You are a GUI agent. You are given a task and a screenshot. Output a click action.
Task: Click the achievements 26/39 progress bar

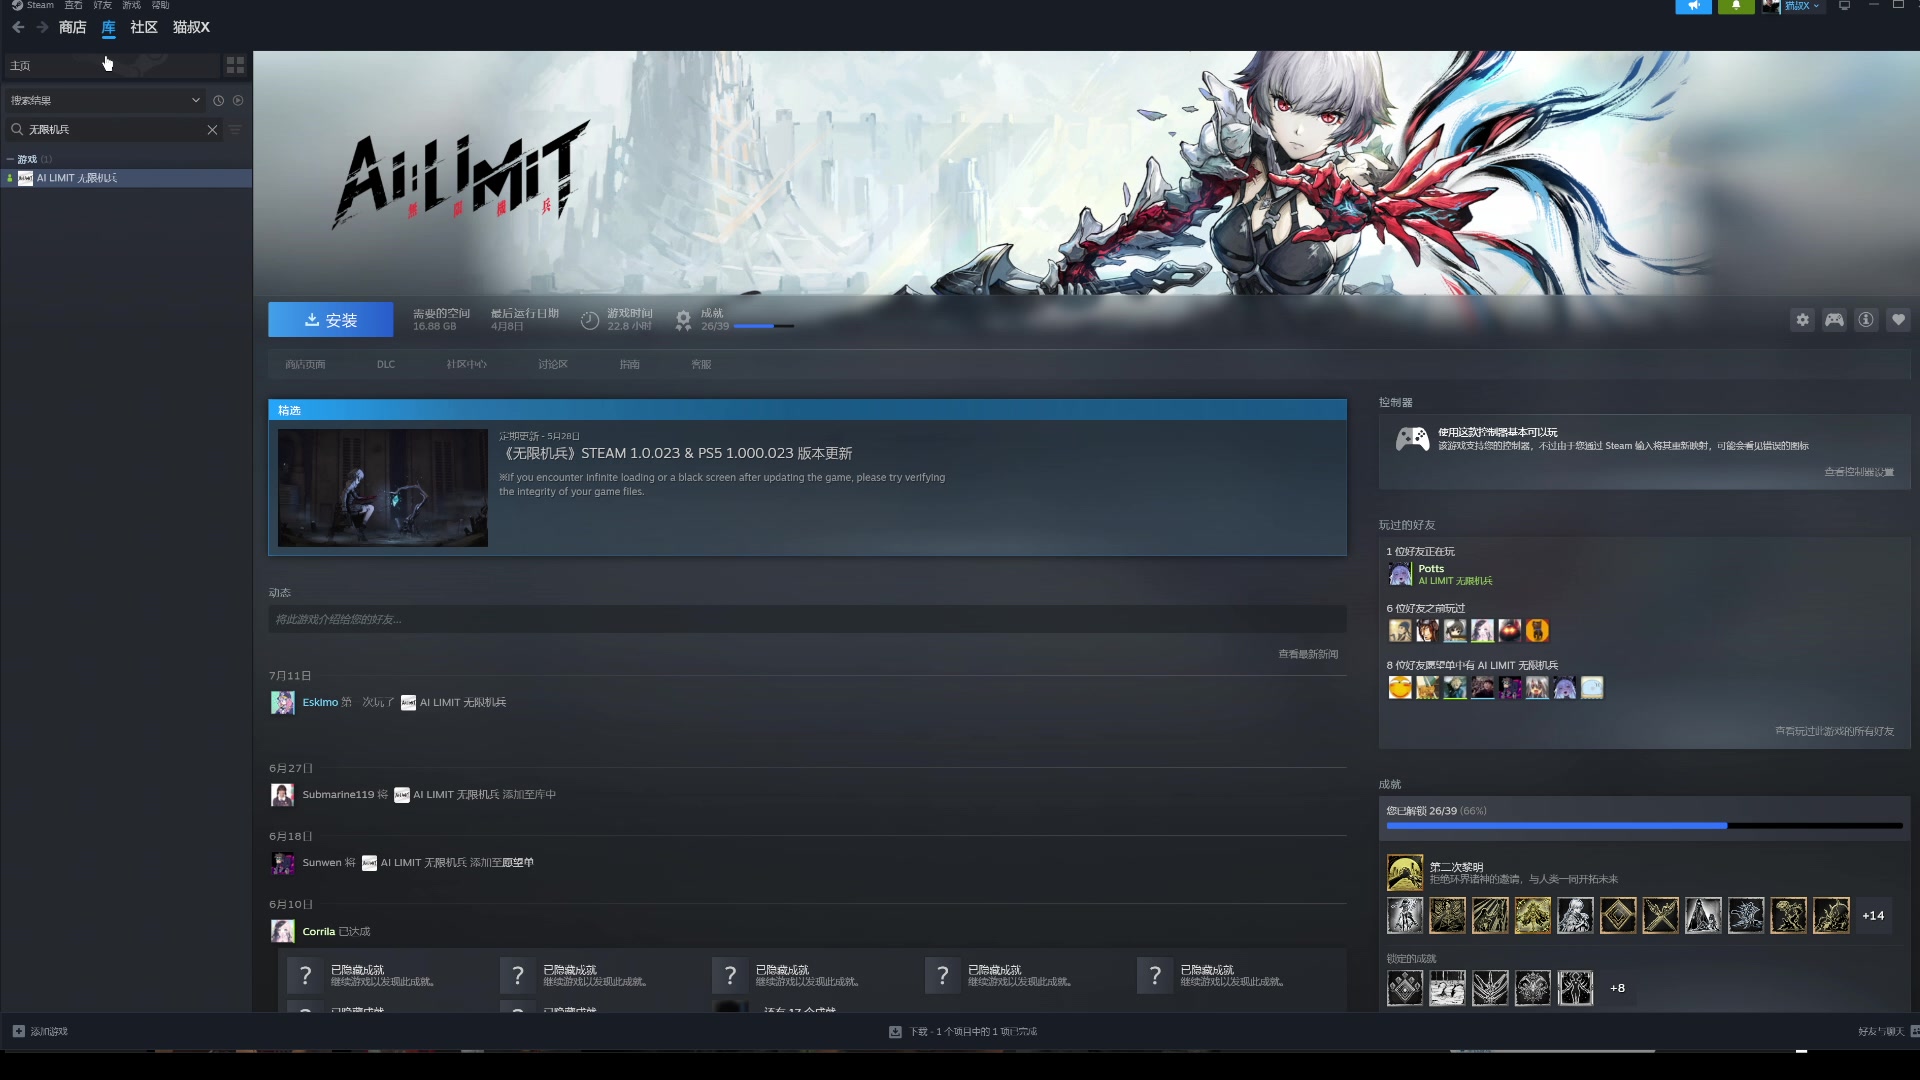(x=1644, y=826)
